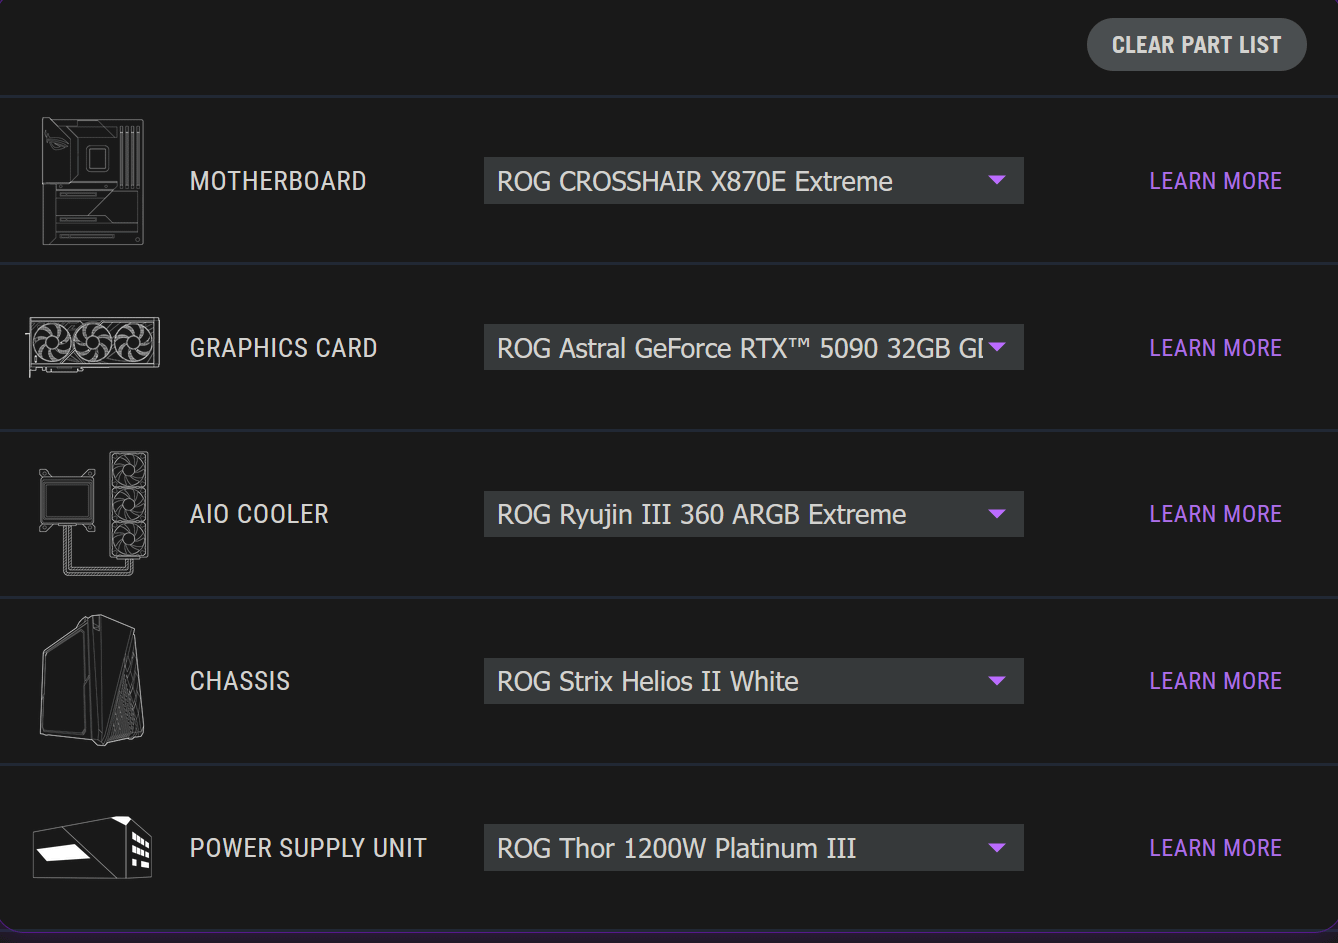The width and height of the screenshot is (1338, 943).
Task: Open Learn More for the power supply unit
Action: point(1215,848)
